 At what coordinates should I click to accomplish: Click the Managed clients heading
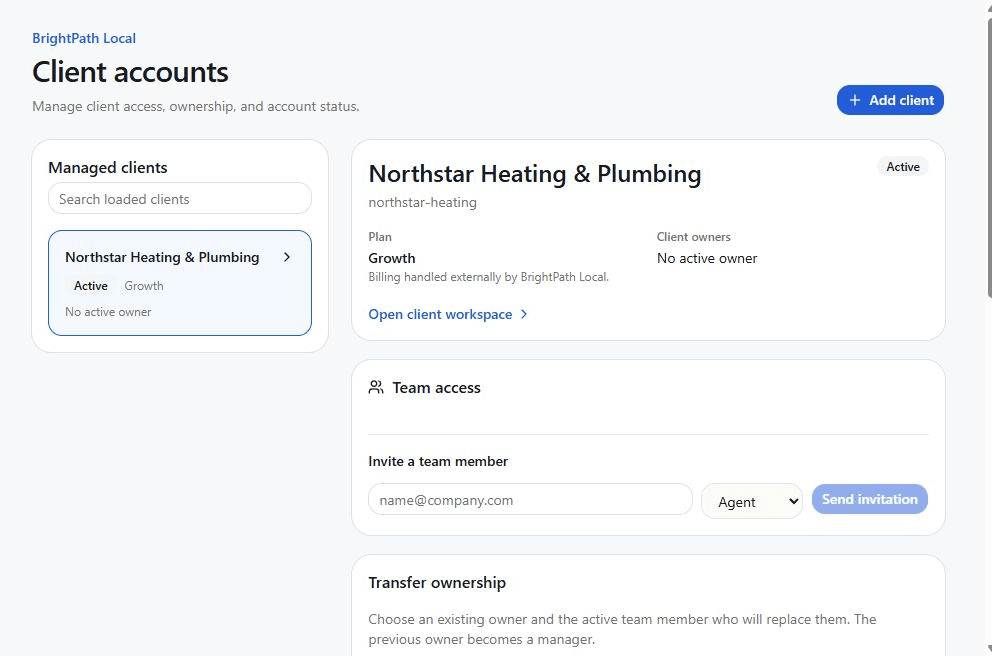108,168
